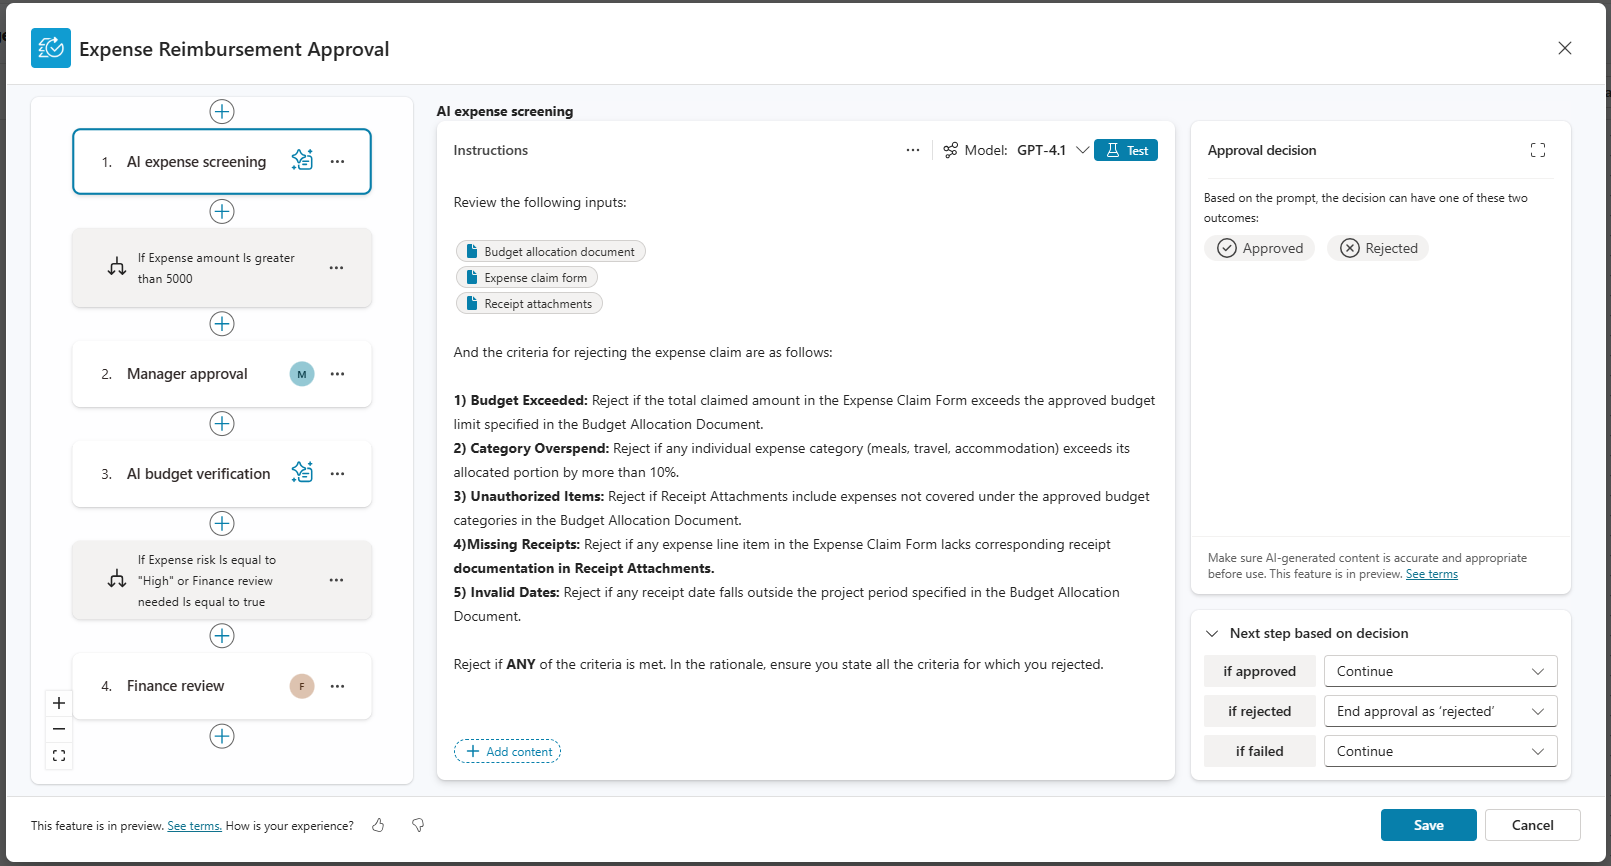The height and width of the screenshot is (866, 1611).
Task: Click the thumbs up feedback icon
Action: click(378, 825)
